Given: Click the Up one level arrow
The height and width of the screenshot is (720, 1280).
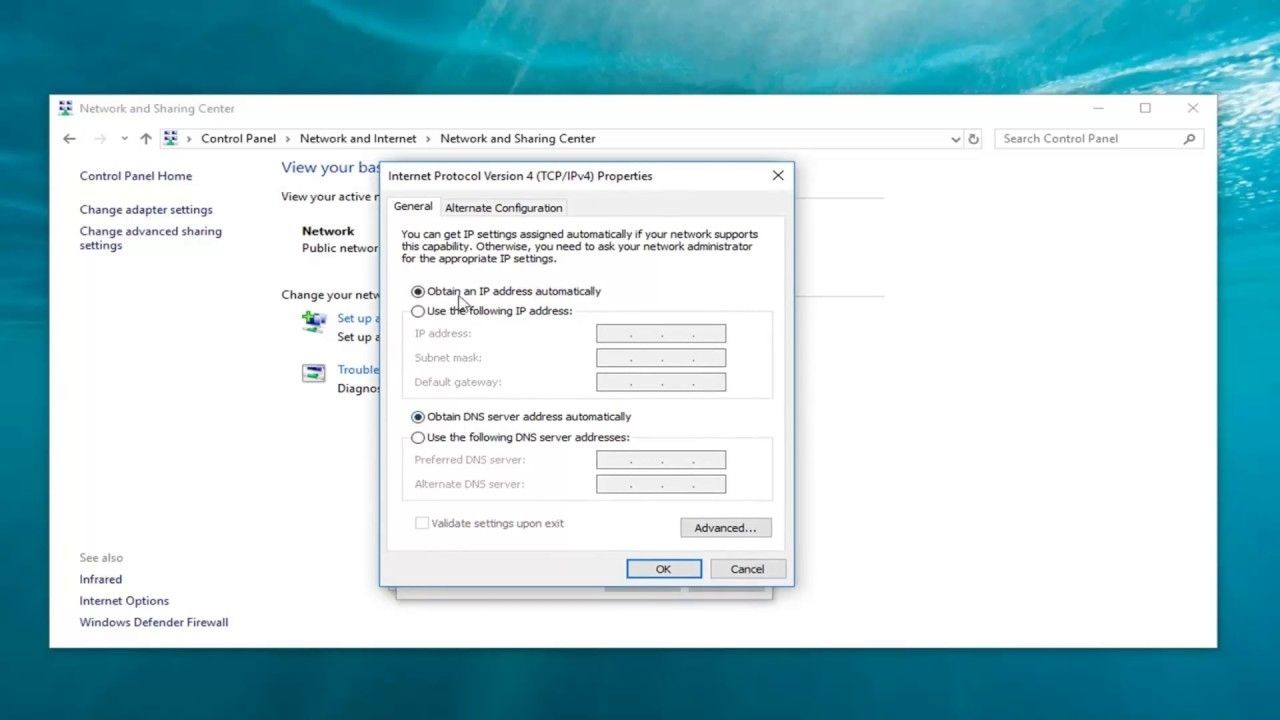Looking at the screenshot, I should point(146,139).
